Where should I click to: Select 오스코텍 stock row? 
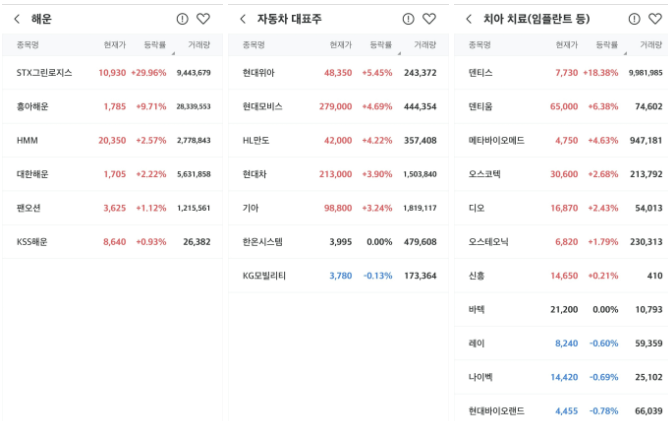(561, 174)
